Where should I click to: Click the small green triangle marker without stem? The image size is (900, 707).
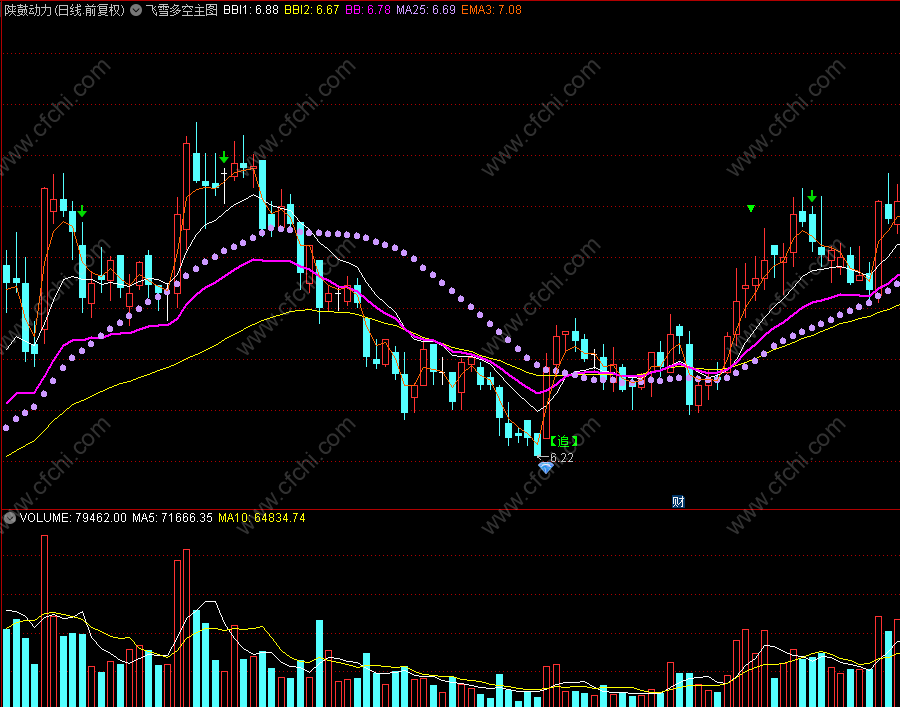(751, 208)
